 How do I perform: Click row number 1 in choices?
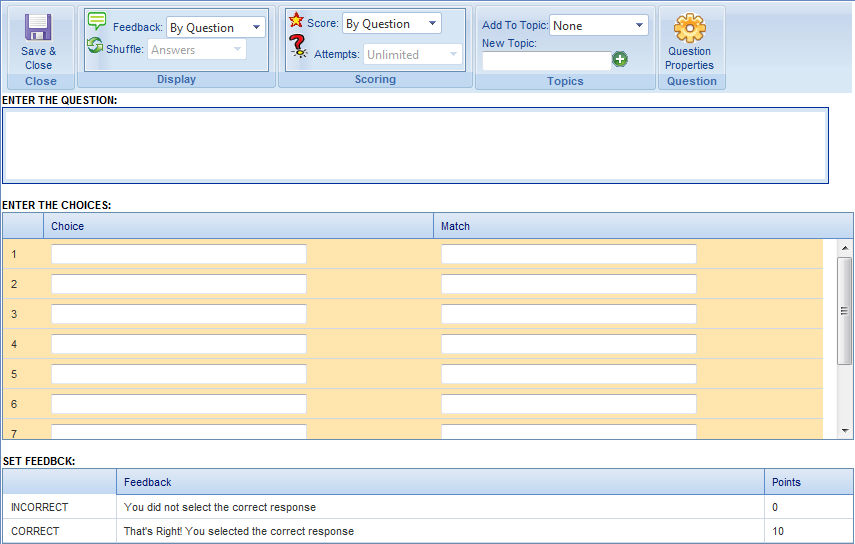pyautogui.click(x=14, y=254)
